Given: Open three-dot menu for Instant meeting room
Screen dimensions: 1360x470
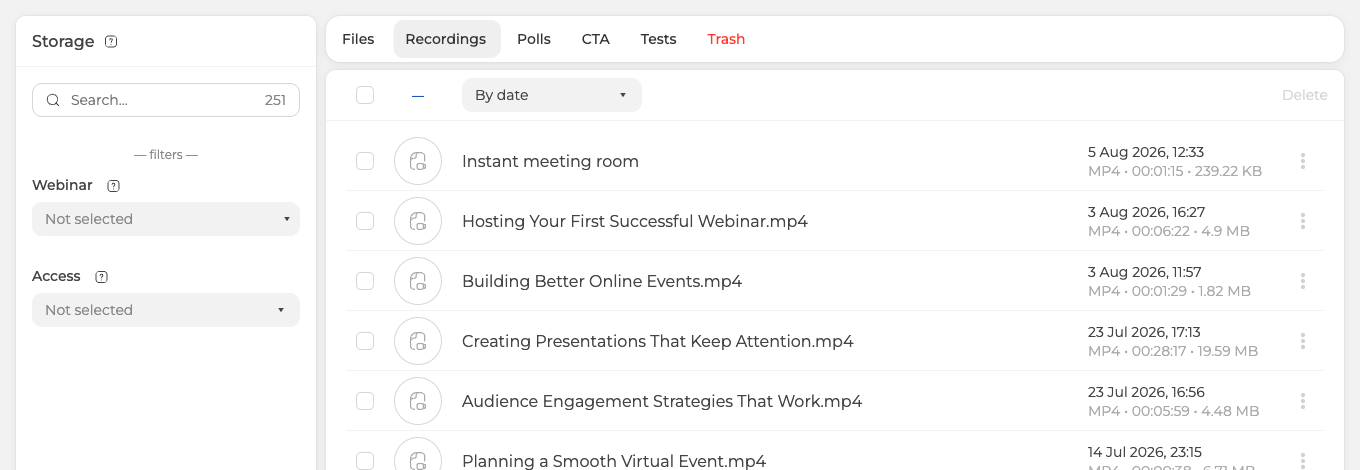Looking at the screenshot, I should (1303, 161).
